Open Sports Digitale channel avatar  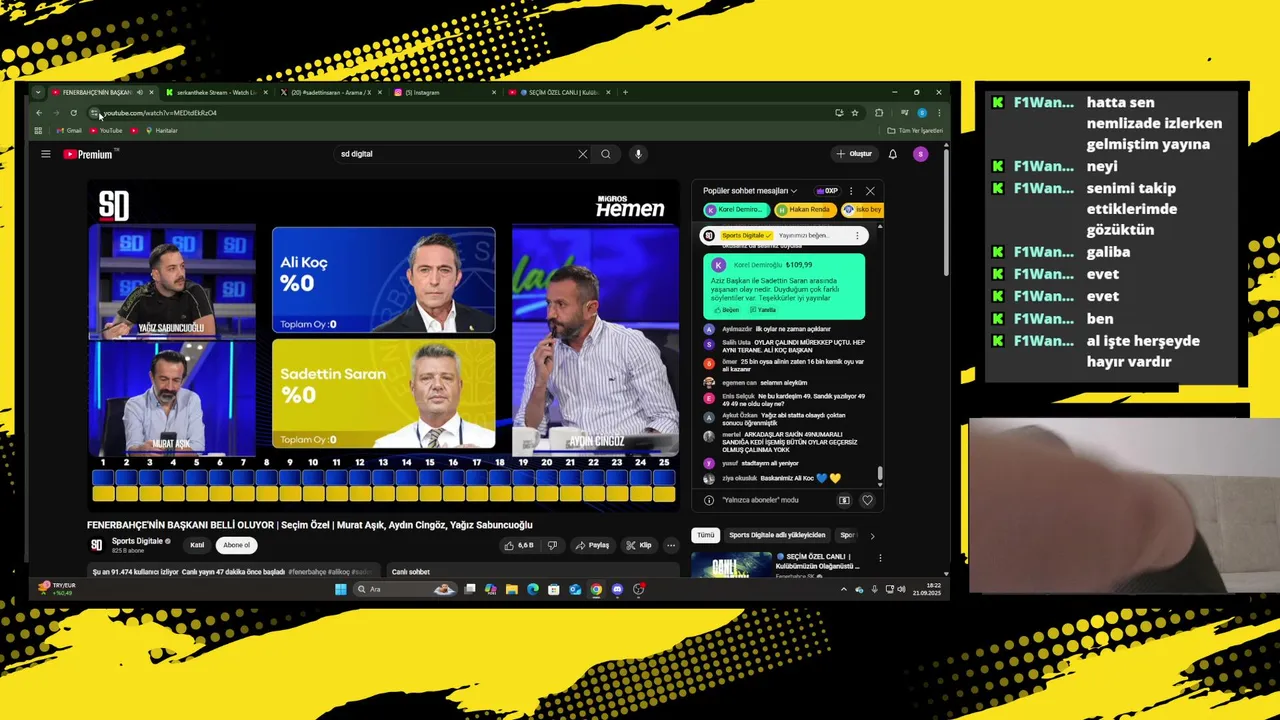(96, 545)
